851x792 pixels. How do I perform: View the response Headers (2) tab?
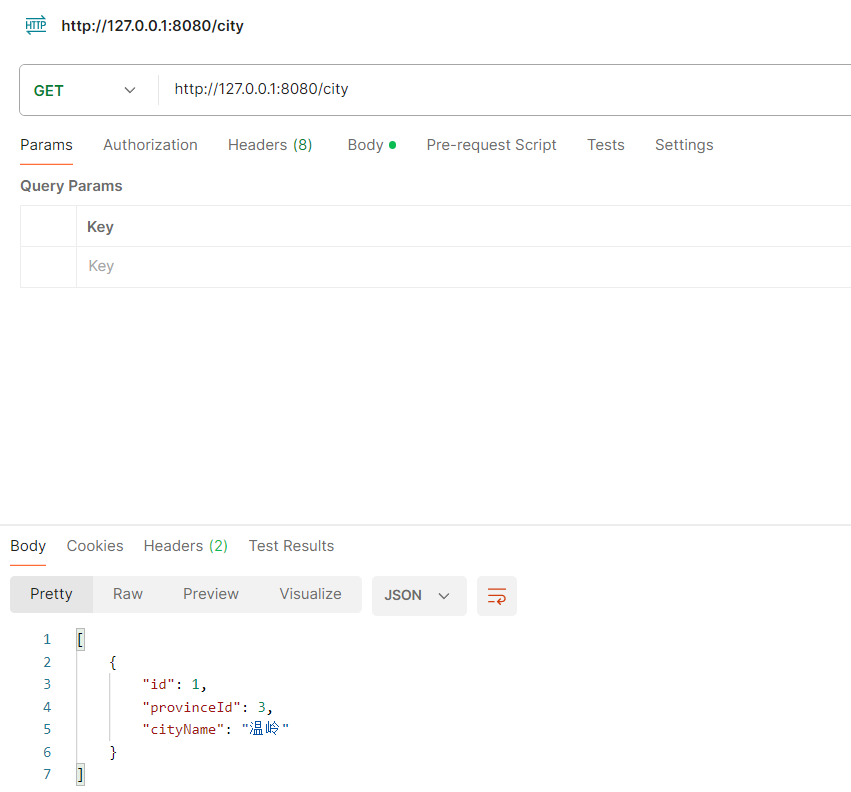click(x=186, y=546)
